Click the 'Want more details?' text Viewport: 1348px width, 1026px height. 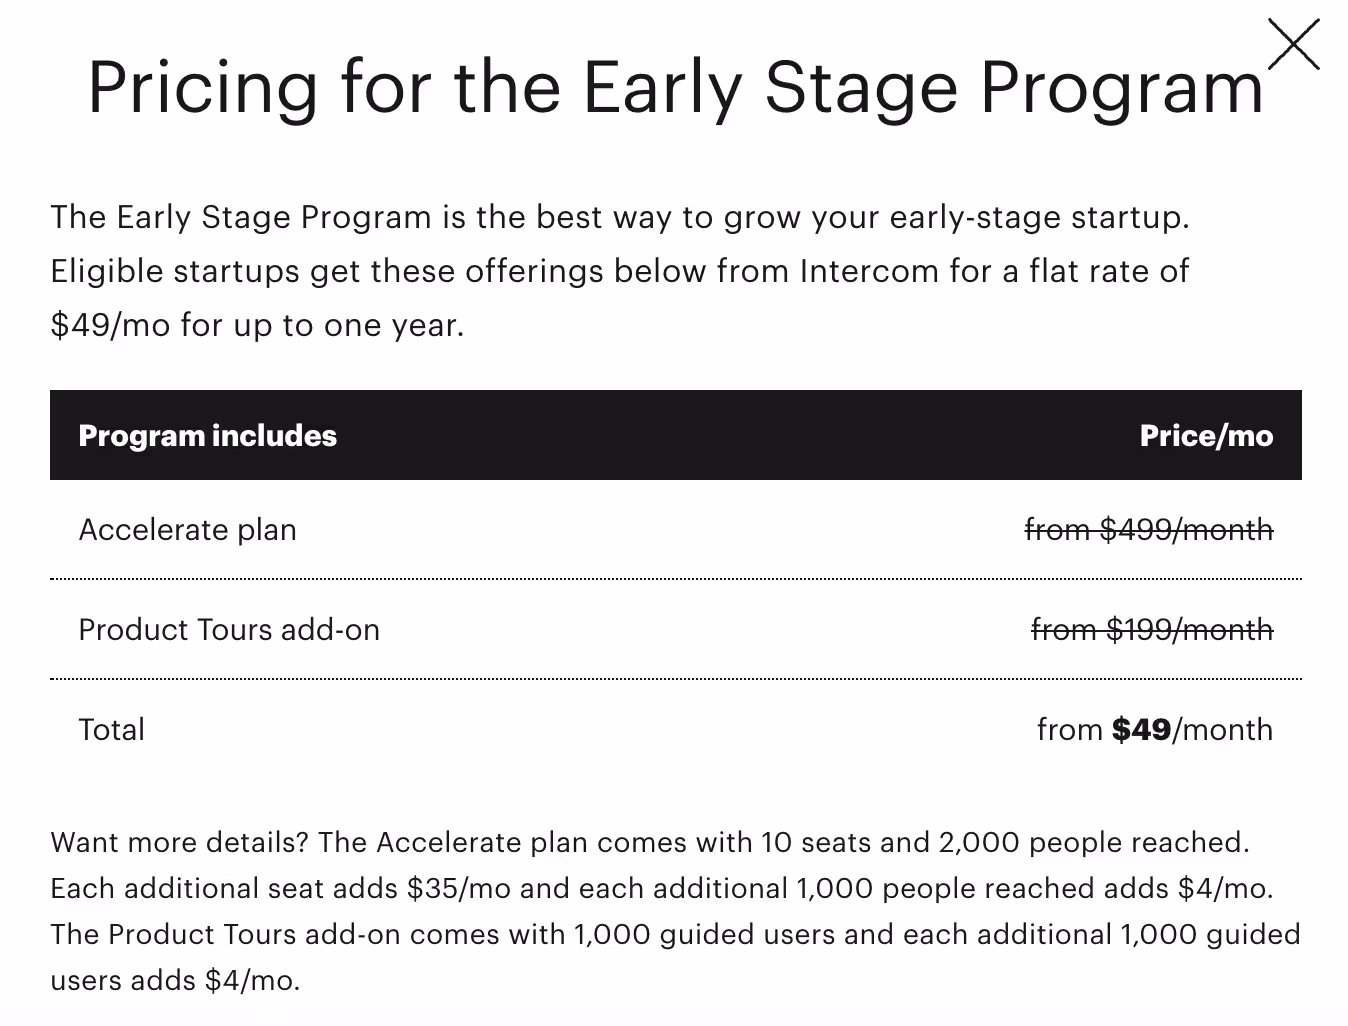click(180, 842)
